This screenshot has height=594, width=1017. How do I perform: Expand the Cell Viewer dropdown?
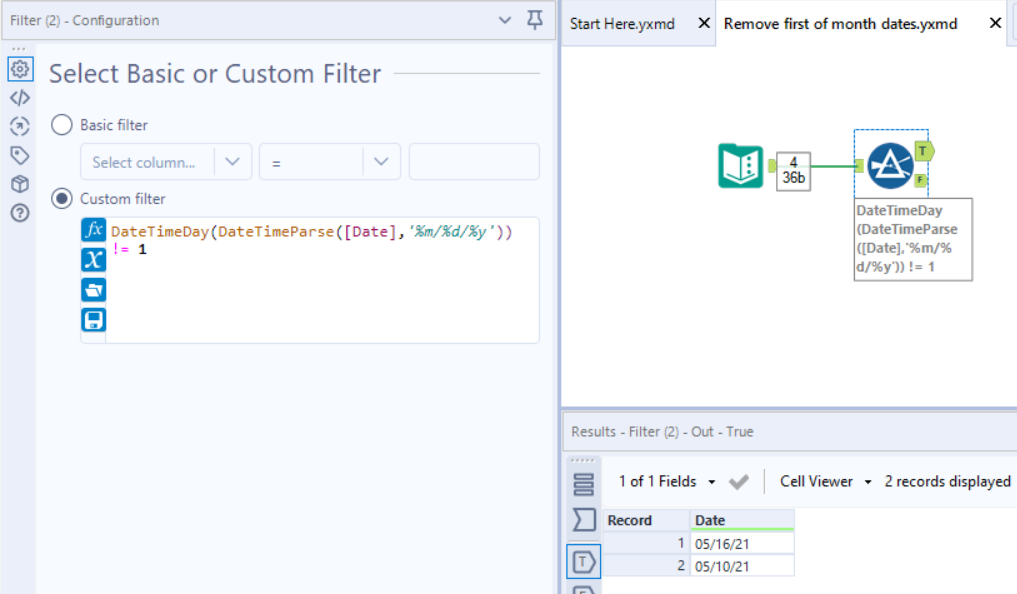tap(826, 482)
